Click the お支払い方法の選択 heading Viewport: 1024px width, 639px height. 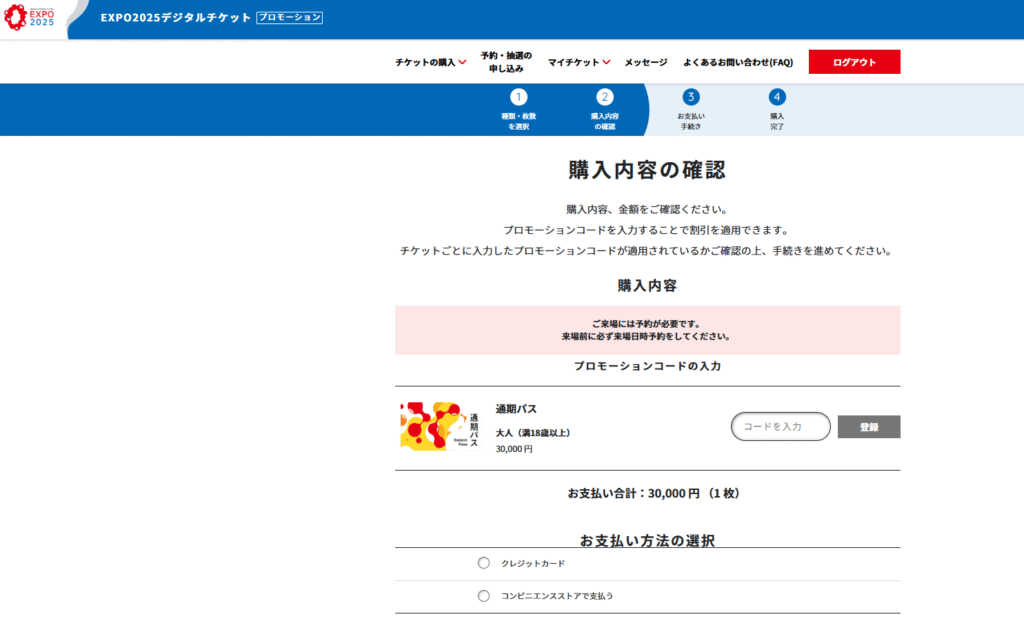(x=647, y=540)
